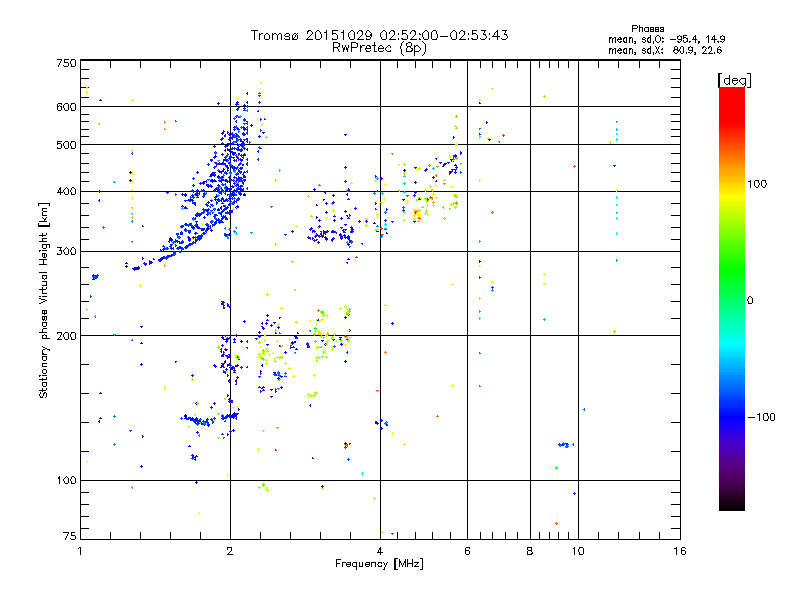Click the y-axis '300' tick label
This screenshot has height=600, width=800.
click(x=66, y=251)
